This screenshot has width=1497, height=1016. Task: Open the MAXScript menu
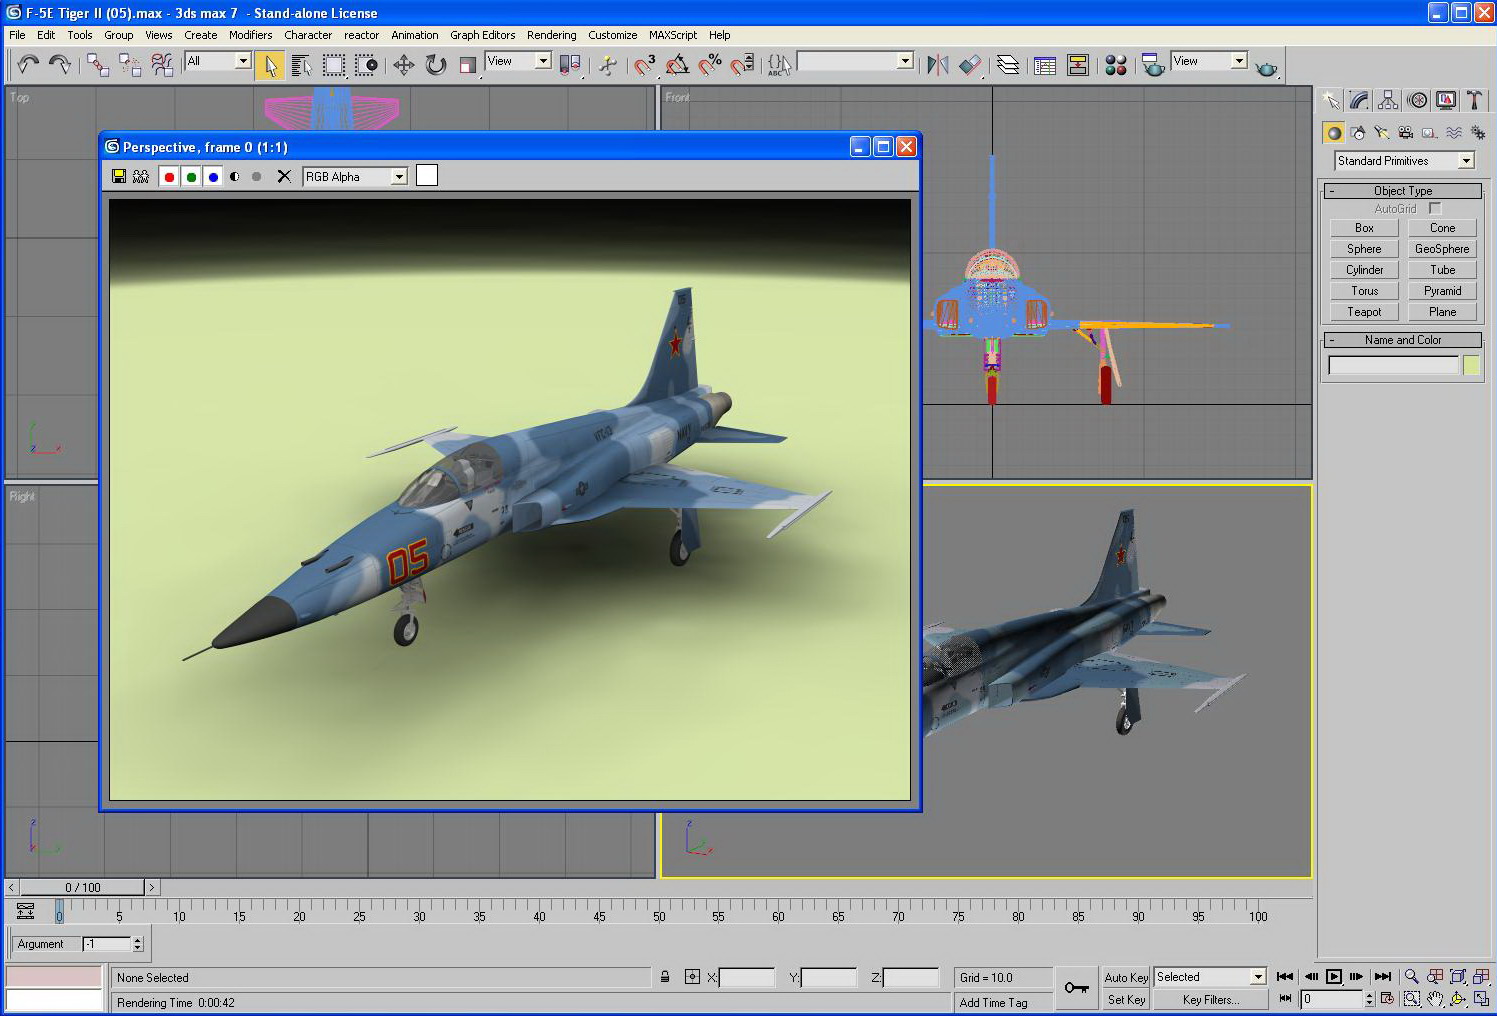tap(672, 35)
